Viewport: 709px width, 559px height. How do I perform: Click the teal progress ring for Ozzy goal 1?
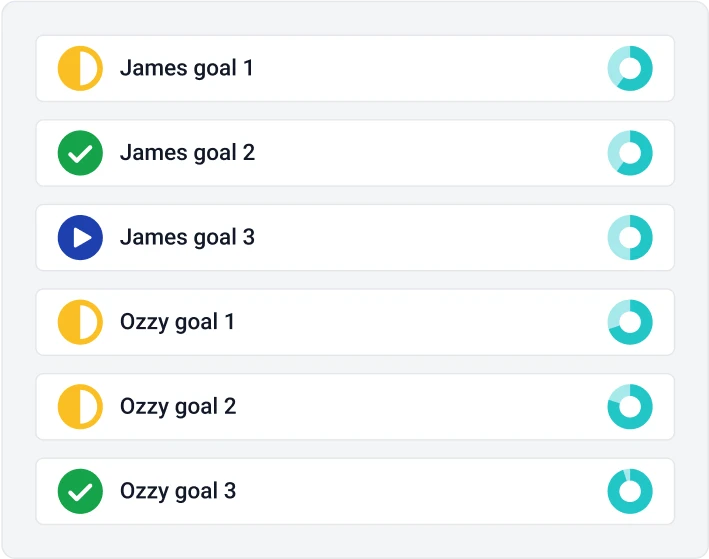[x=630, y=322]
